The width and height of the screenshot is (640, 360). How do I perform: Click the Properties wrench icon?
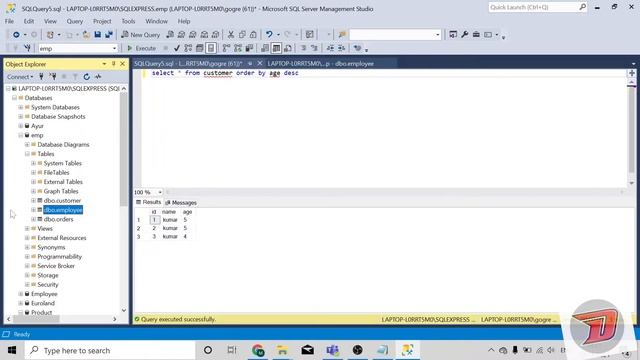tap(464, 35)
